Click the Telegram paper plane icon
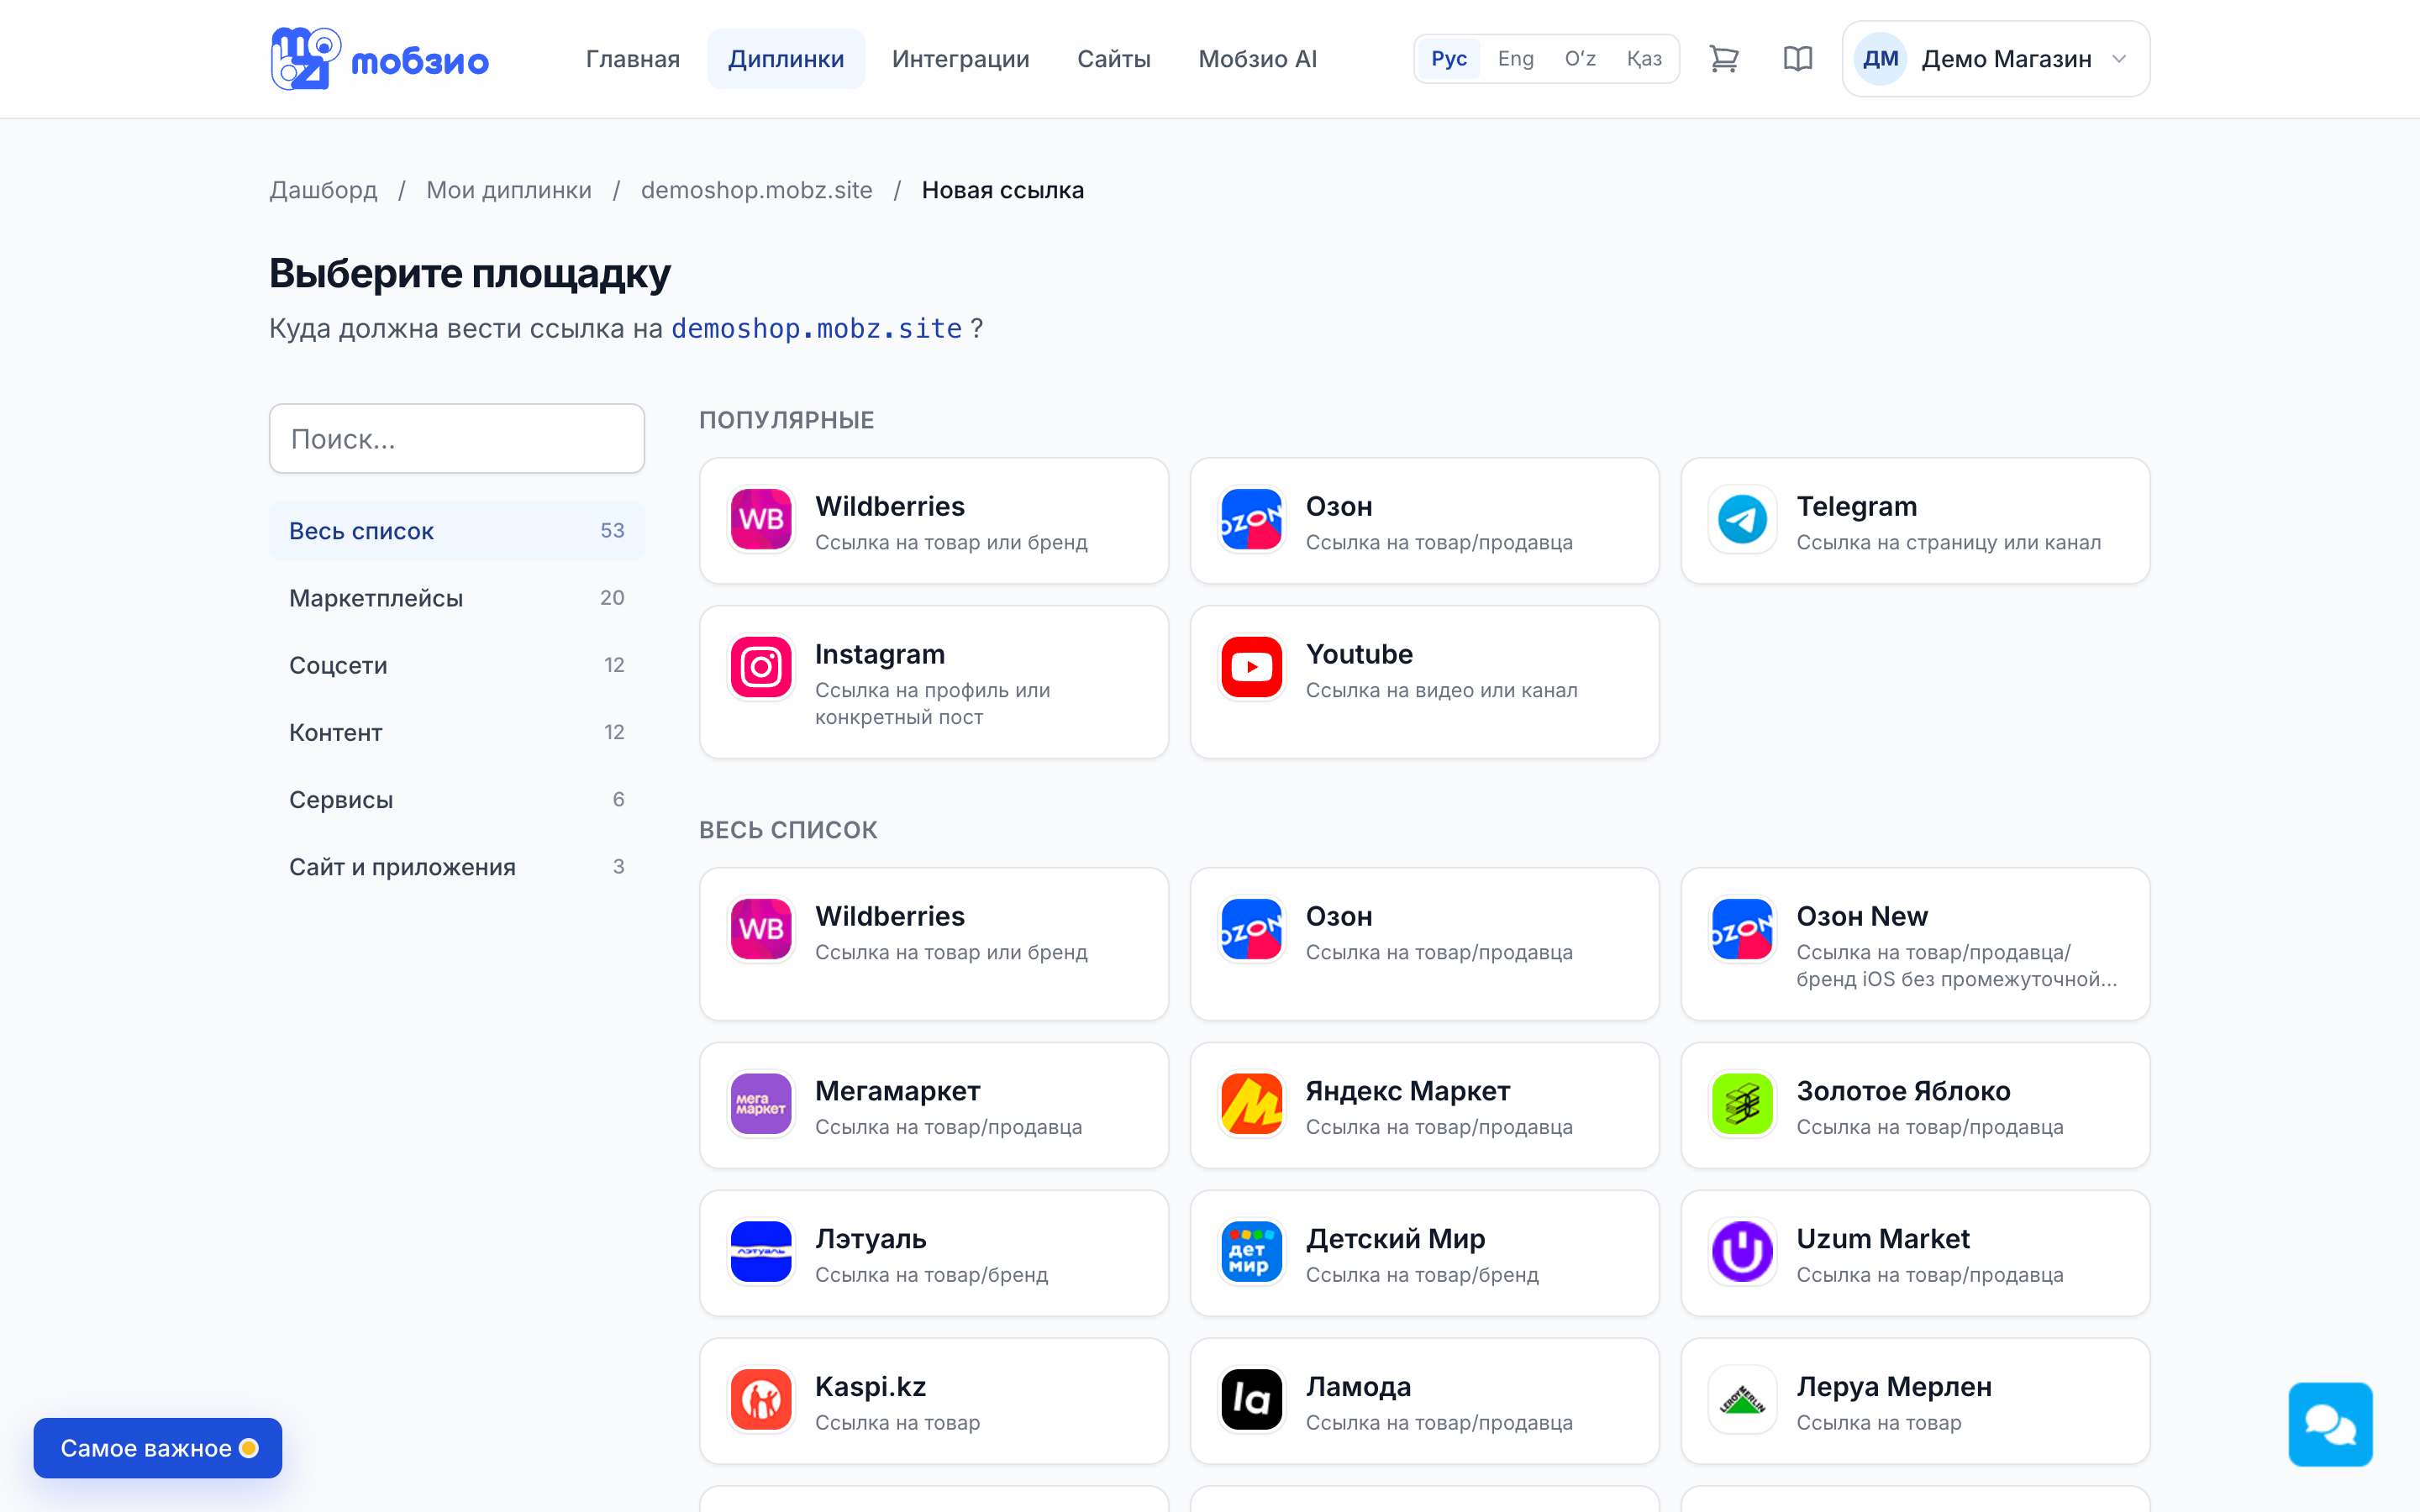Viewport: 2420px width, 1512px height. pyautogui.click(x=1742, y=520)
